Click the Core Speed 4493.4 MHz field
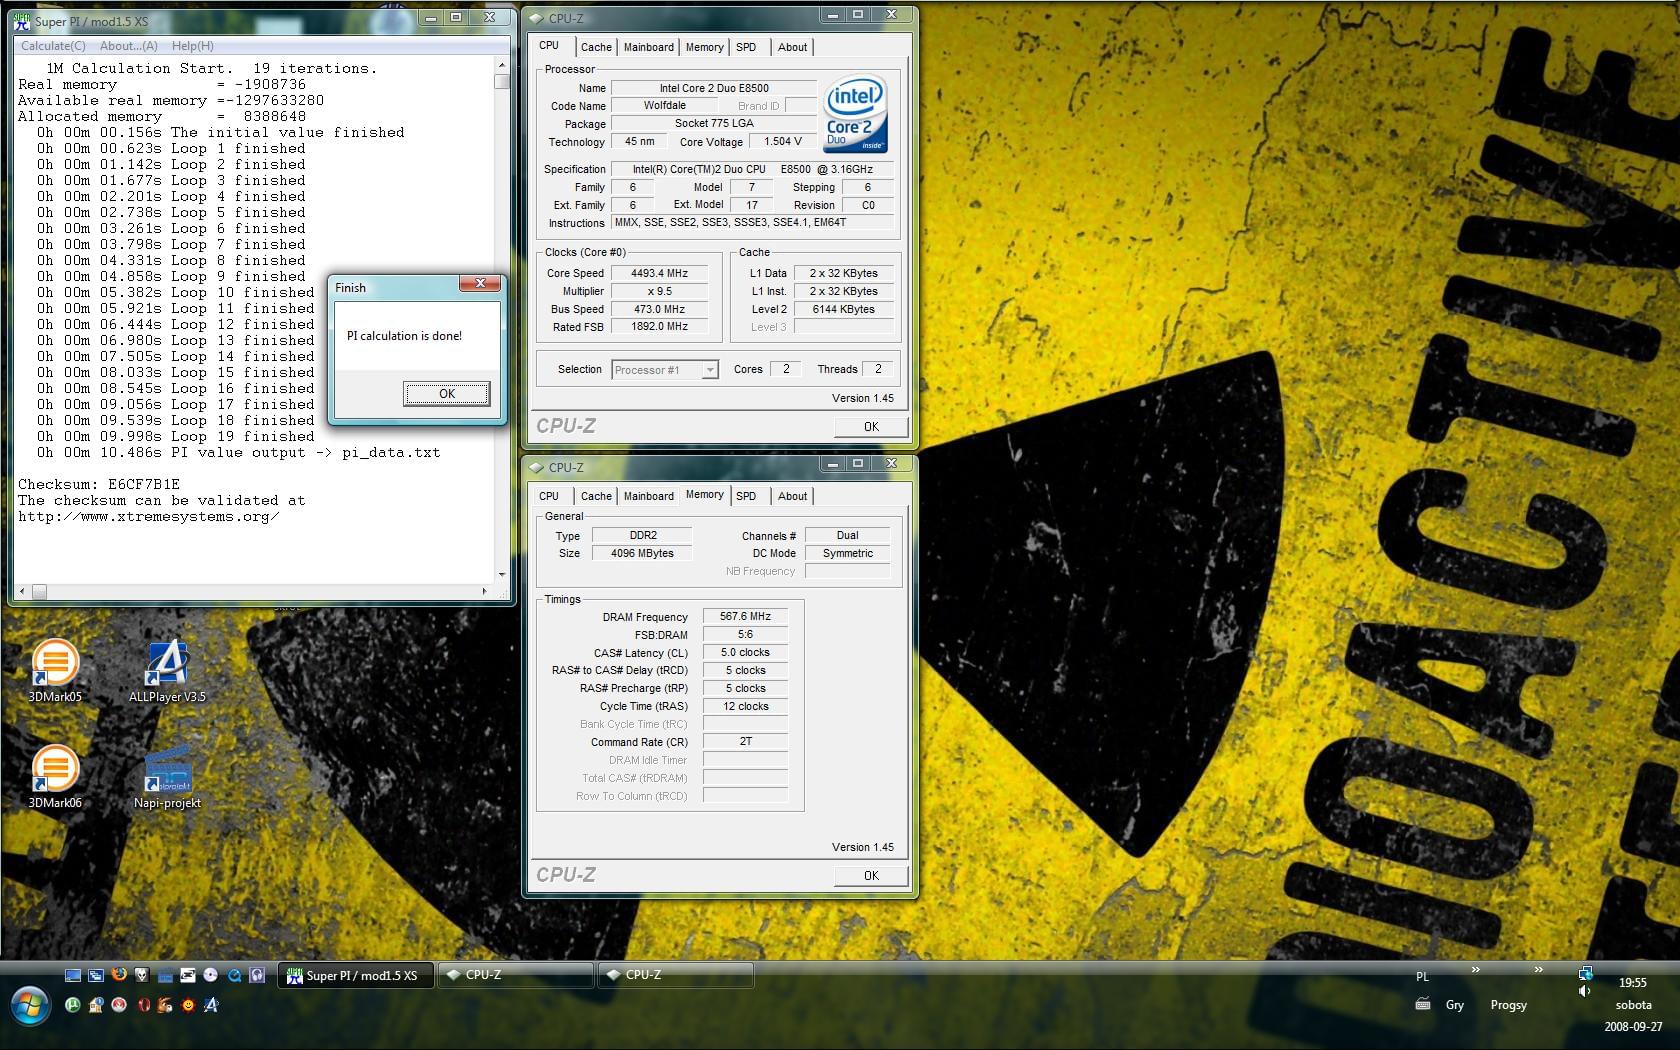The width and height of the screenshot is (1680, 1050). tap(660, 273)
